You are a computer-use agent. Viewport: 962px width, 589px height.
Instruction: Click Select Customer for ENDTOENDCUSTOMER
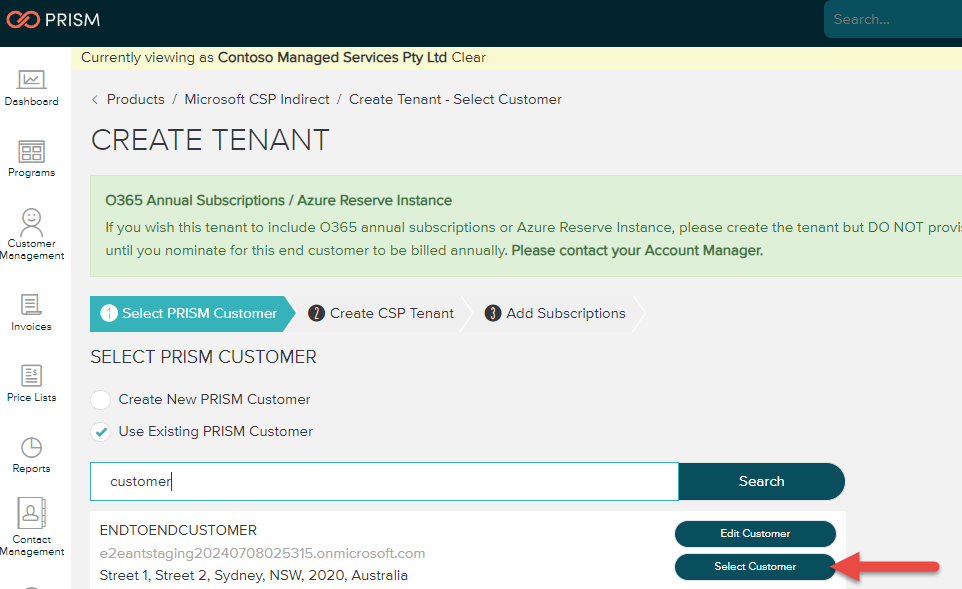pos(755,567)
